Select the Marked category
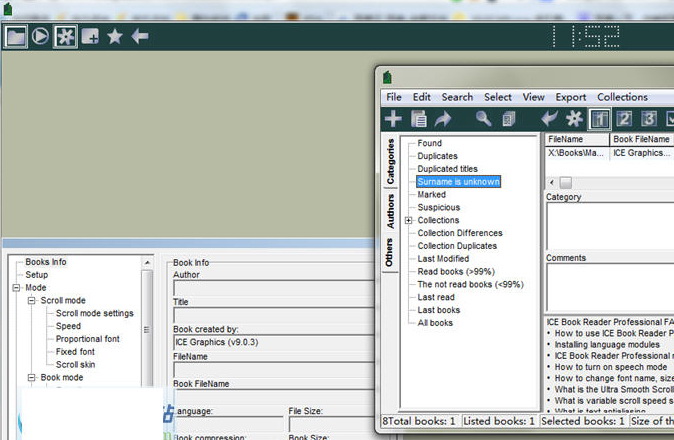 [x=432, y=195]
